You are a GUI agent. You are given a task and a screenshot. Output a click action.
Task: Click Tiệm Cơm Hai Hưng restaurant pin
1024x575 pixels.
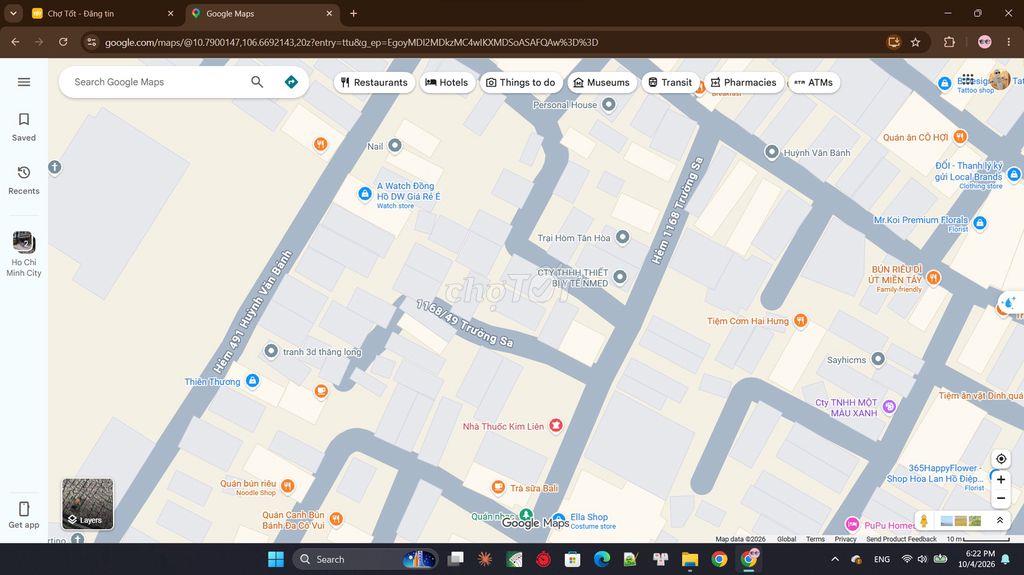800,320
